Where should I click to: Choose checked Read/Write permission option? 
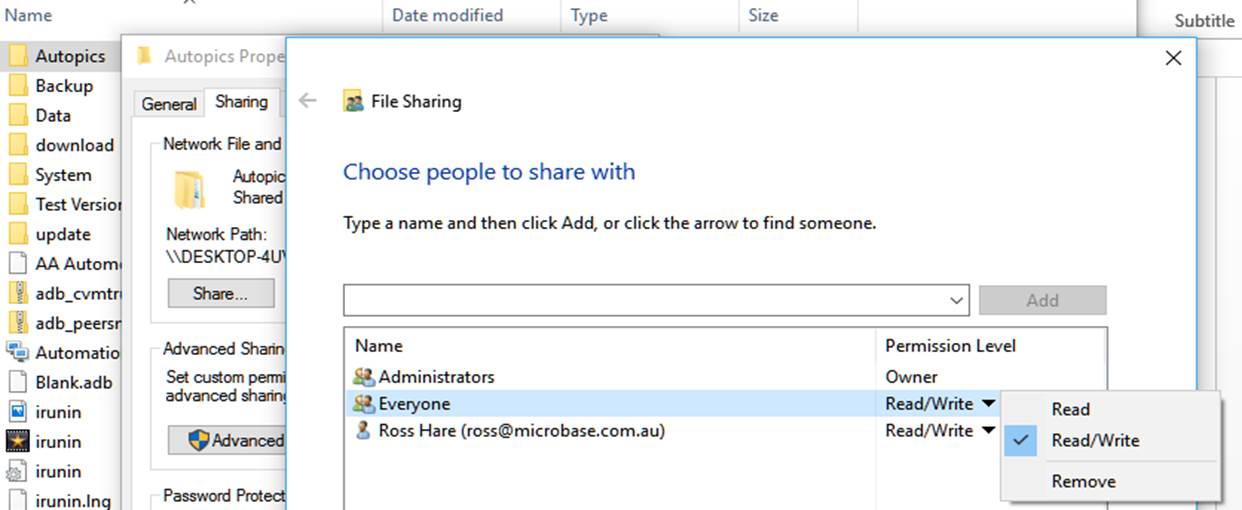pos(1094,440)
